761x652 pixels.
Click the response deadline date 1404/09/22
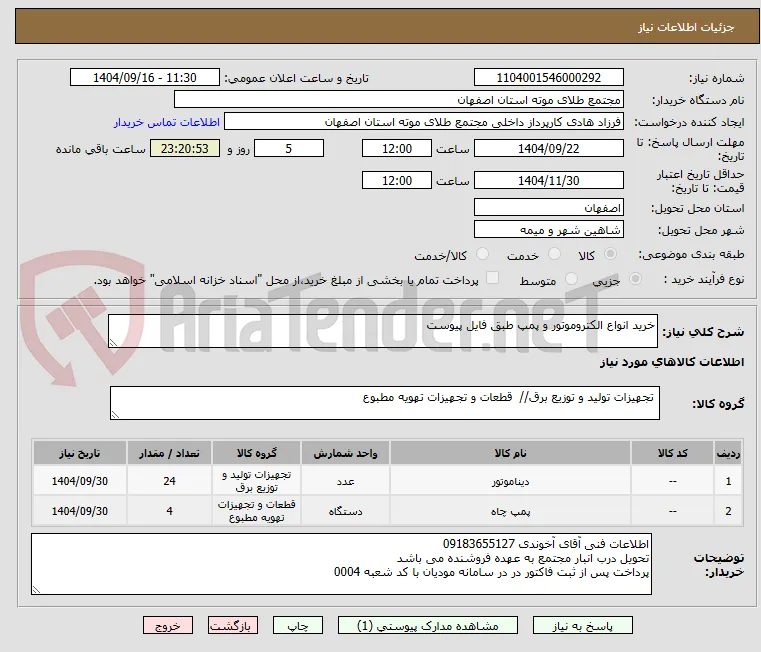pyautogui.click(x=548, y=149)
